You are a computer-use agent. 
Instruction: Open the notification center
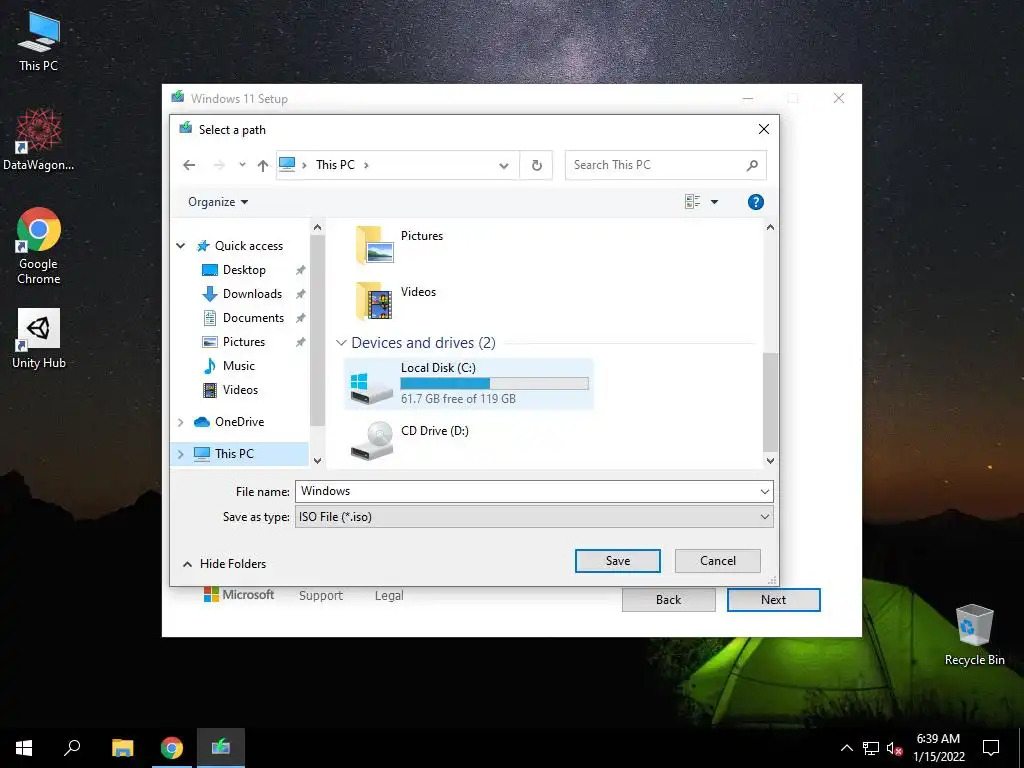(x=991, y=748)
